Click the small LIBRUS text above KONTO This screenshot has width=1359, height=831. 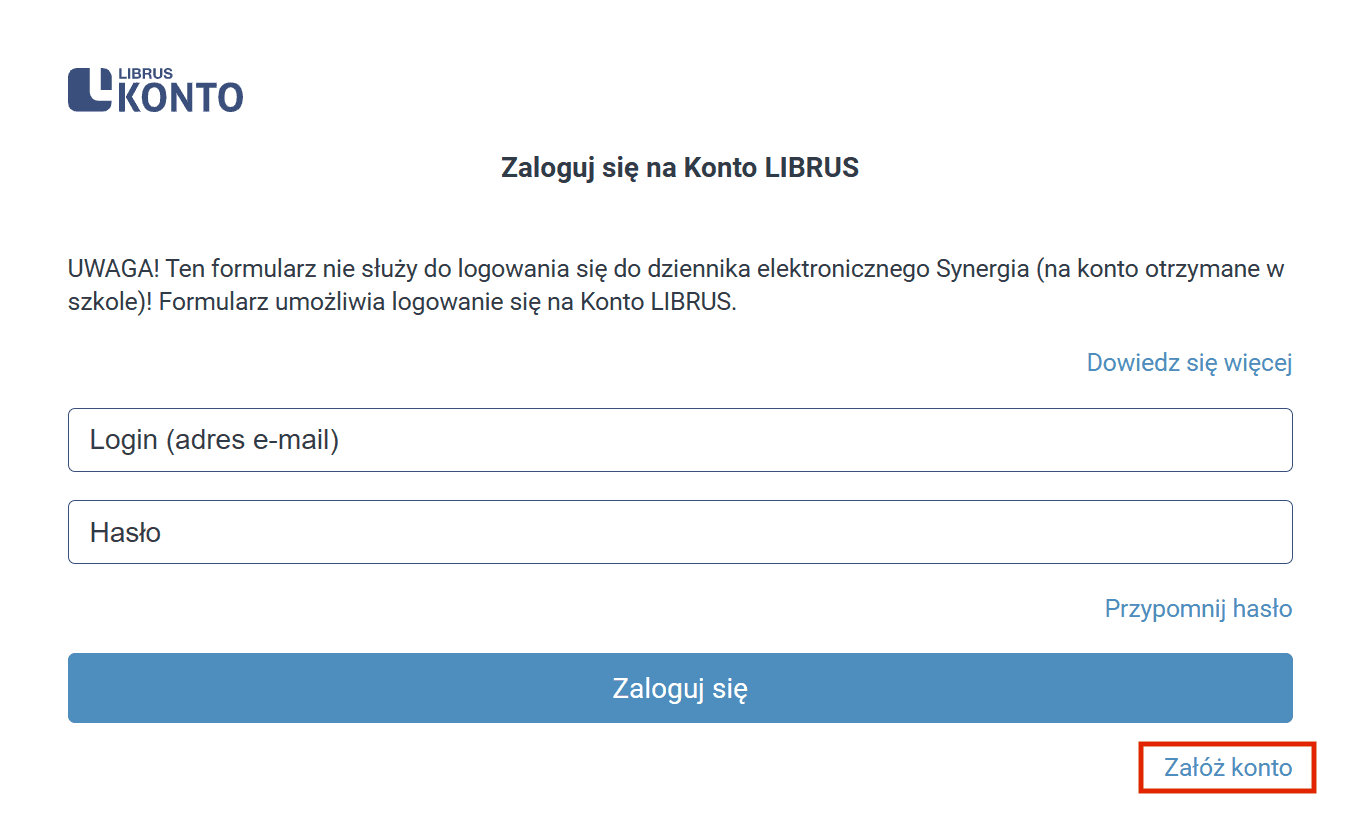click(x=145, y=74)
